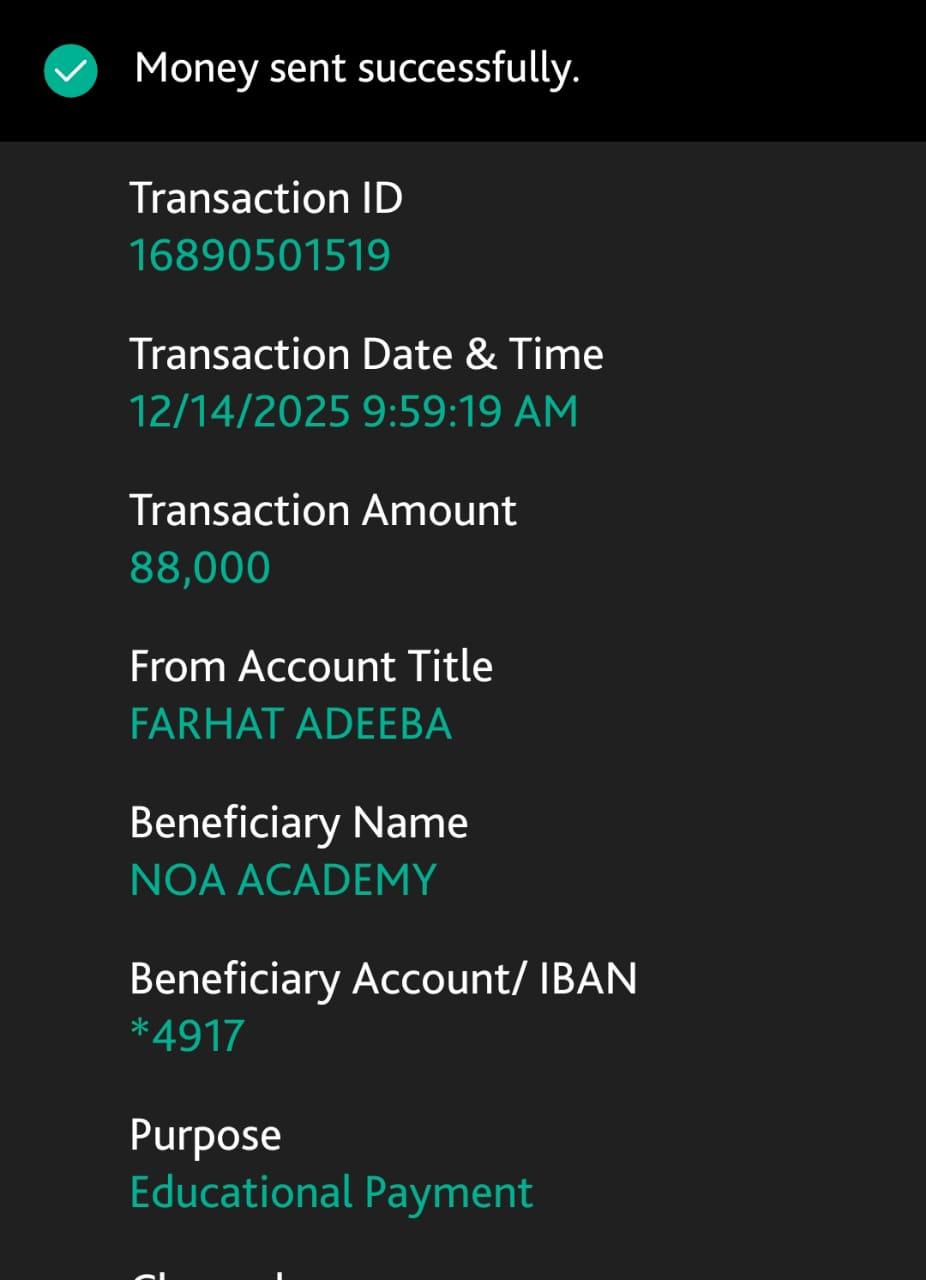Tap the amount value 88,000
This screenshot has height=1280, width=926.
[200, 568]
